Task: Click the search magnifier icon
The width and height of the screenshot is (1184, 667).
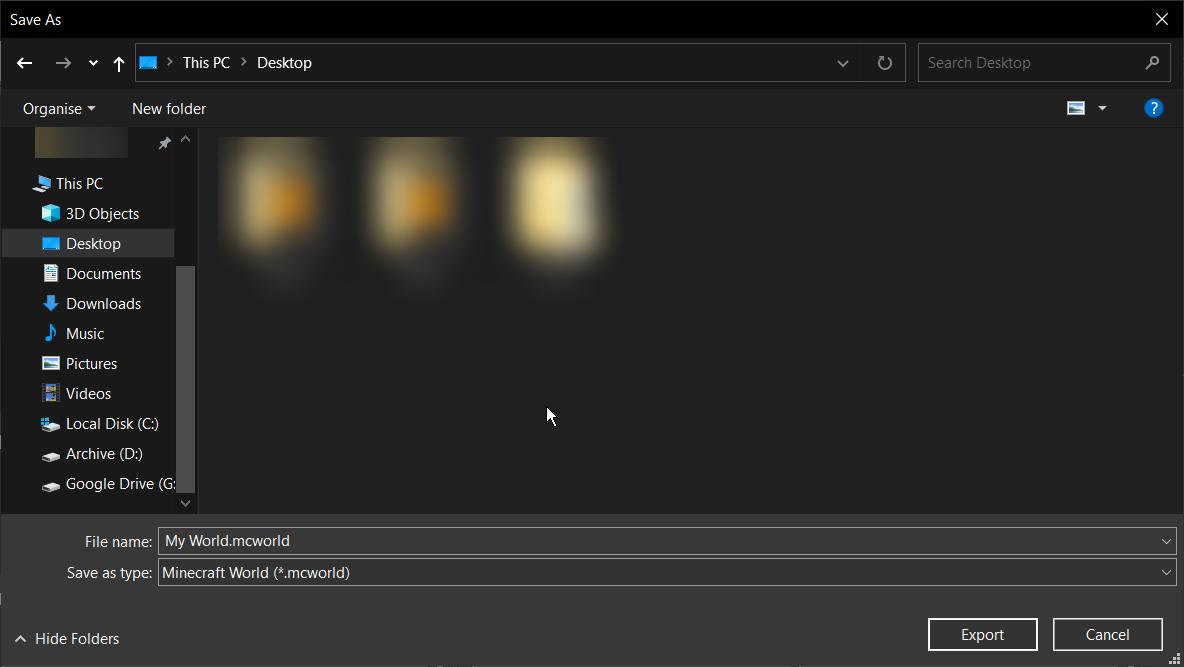Action: [x=1152, y=62]
